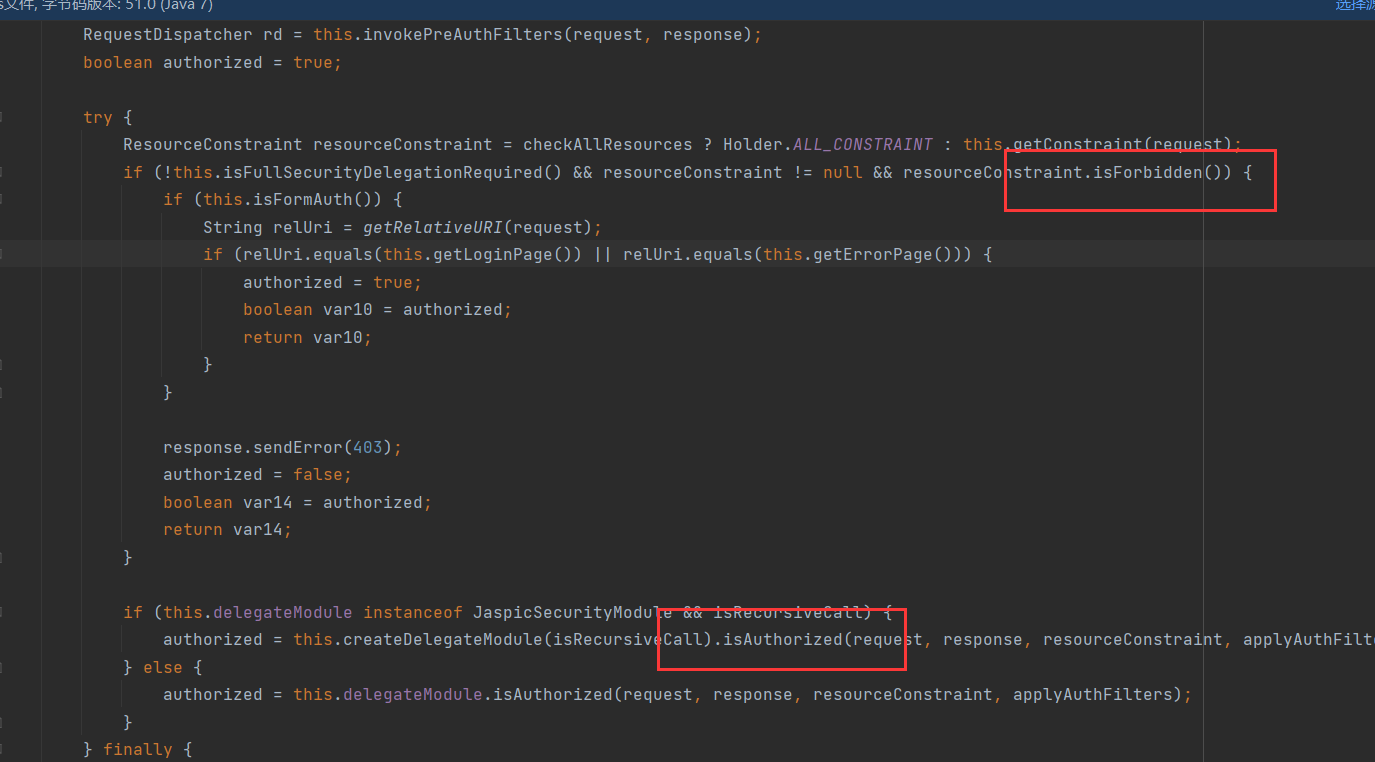1375x762 pixels.
Task: Click the checkAllResources variable
Action: pos(608,145)
